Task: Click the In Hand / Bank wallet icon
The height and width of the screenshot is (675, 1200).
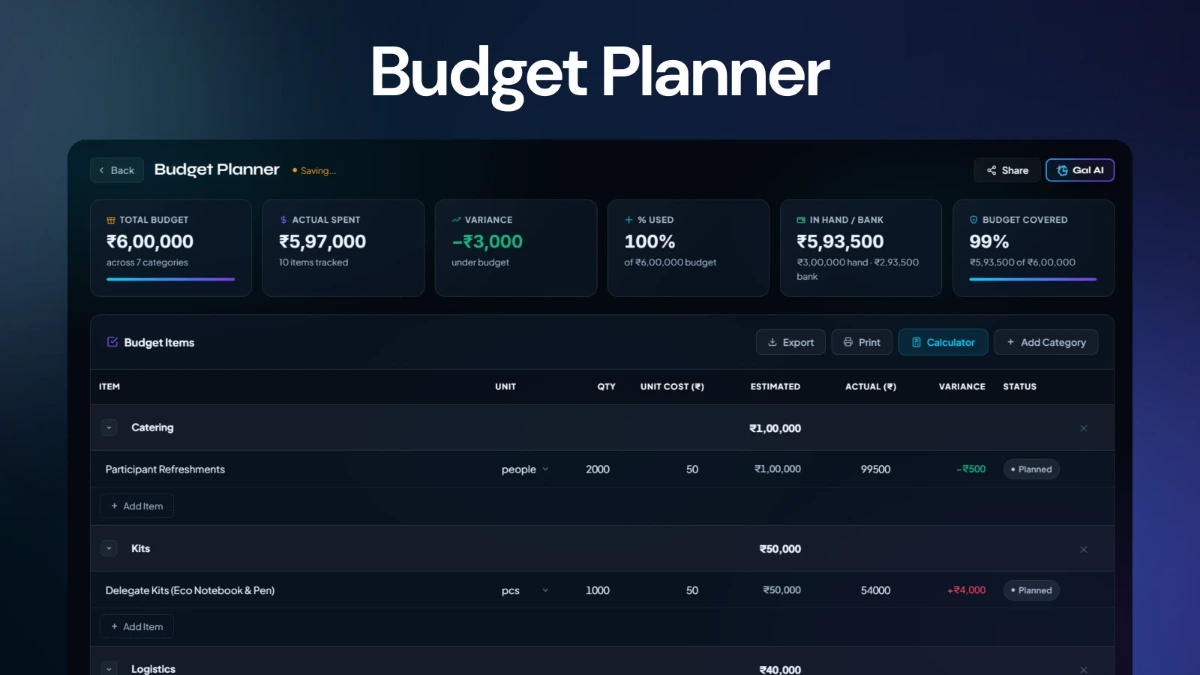Action: (801, 220)
